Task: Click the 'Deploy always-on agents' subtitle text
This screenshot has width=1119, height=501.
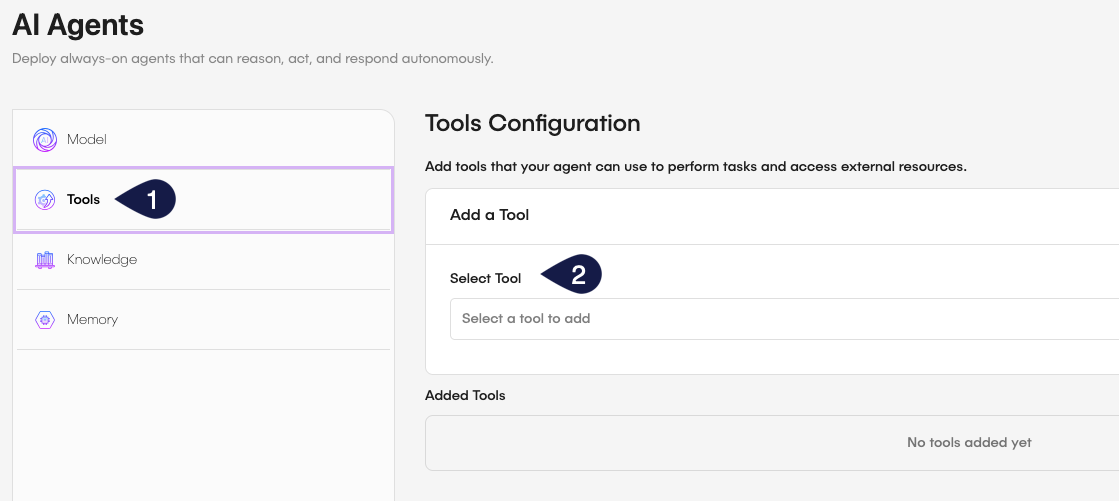Action: tap(252, 59)
